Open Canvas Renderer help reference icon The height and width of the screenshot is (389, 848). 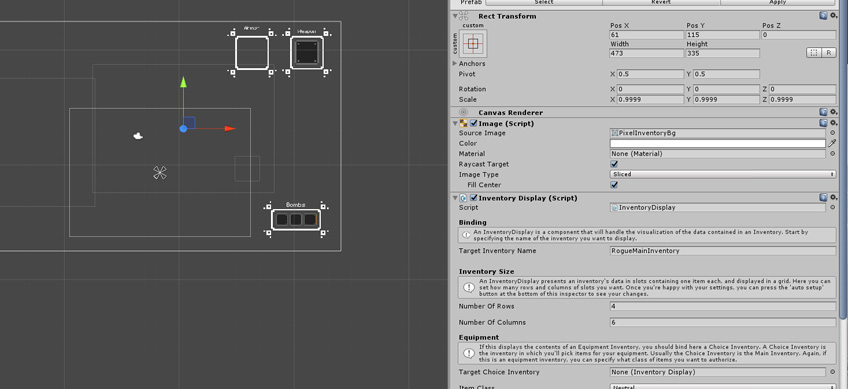tap(823, 113)
